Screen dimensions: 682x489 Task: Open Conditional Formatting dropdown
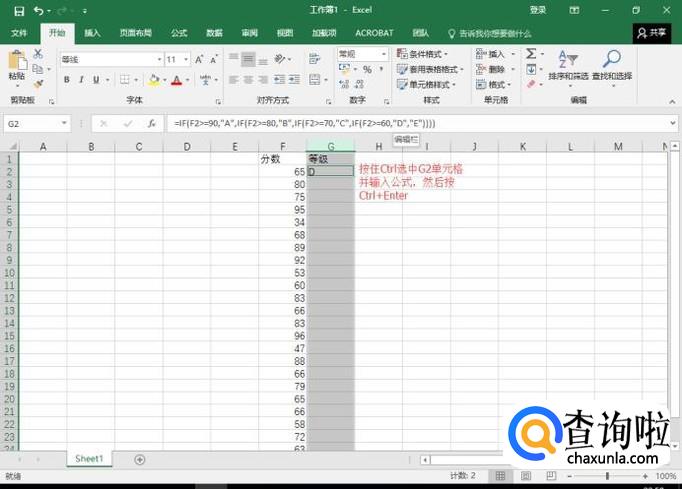coord(422,54)
